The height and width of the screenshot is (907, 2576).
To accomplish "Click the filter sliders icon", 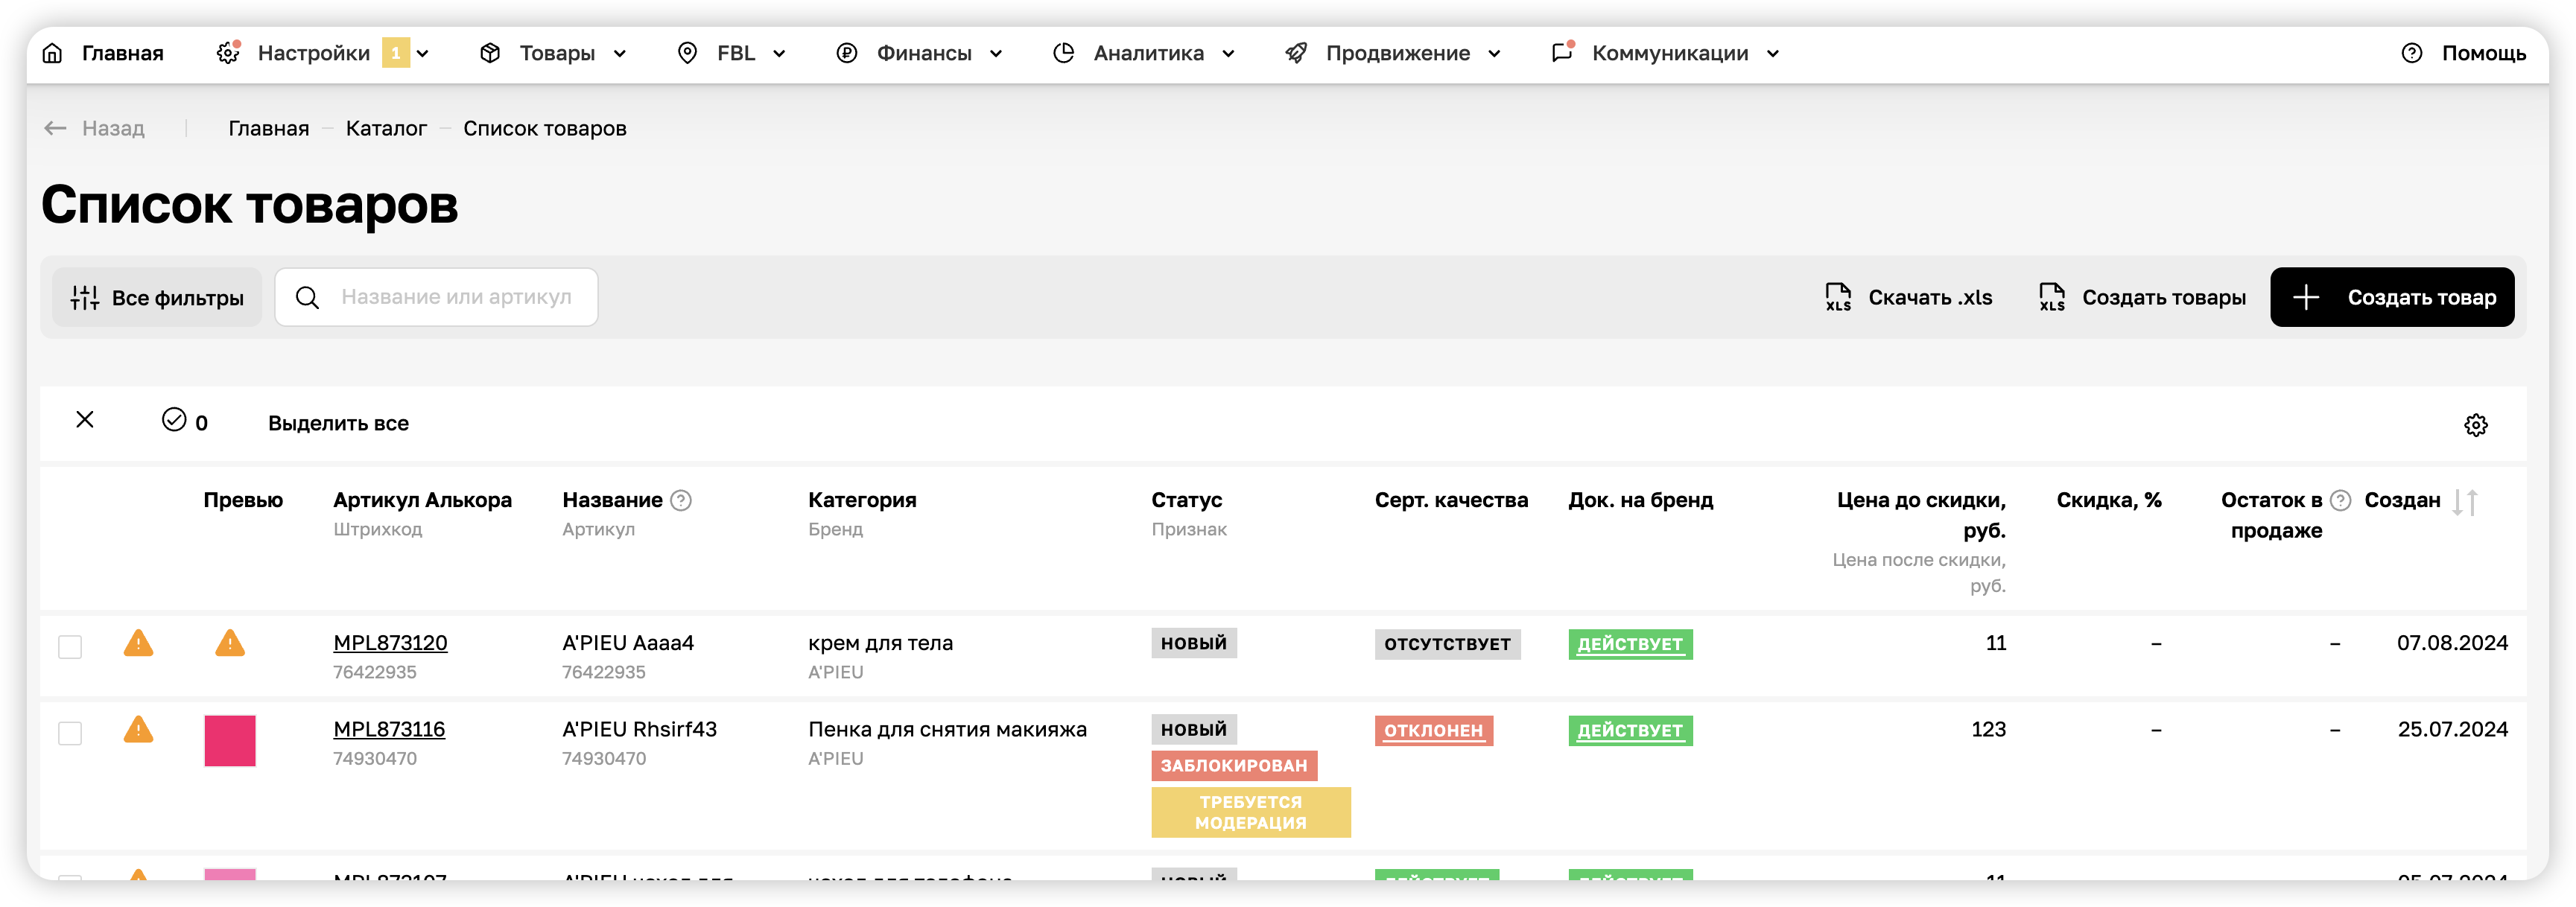I will (85, 297).
